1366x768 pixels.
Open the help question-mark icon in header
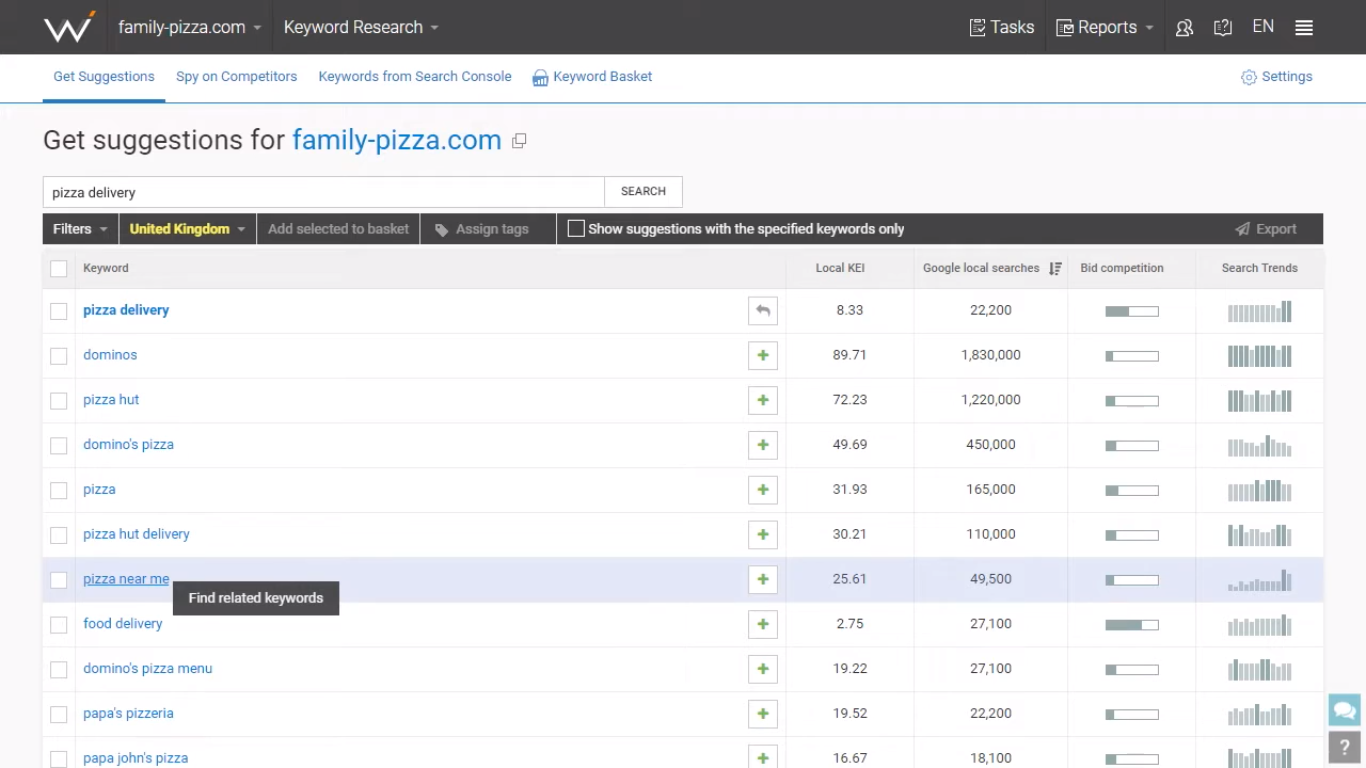point(1222,28)
